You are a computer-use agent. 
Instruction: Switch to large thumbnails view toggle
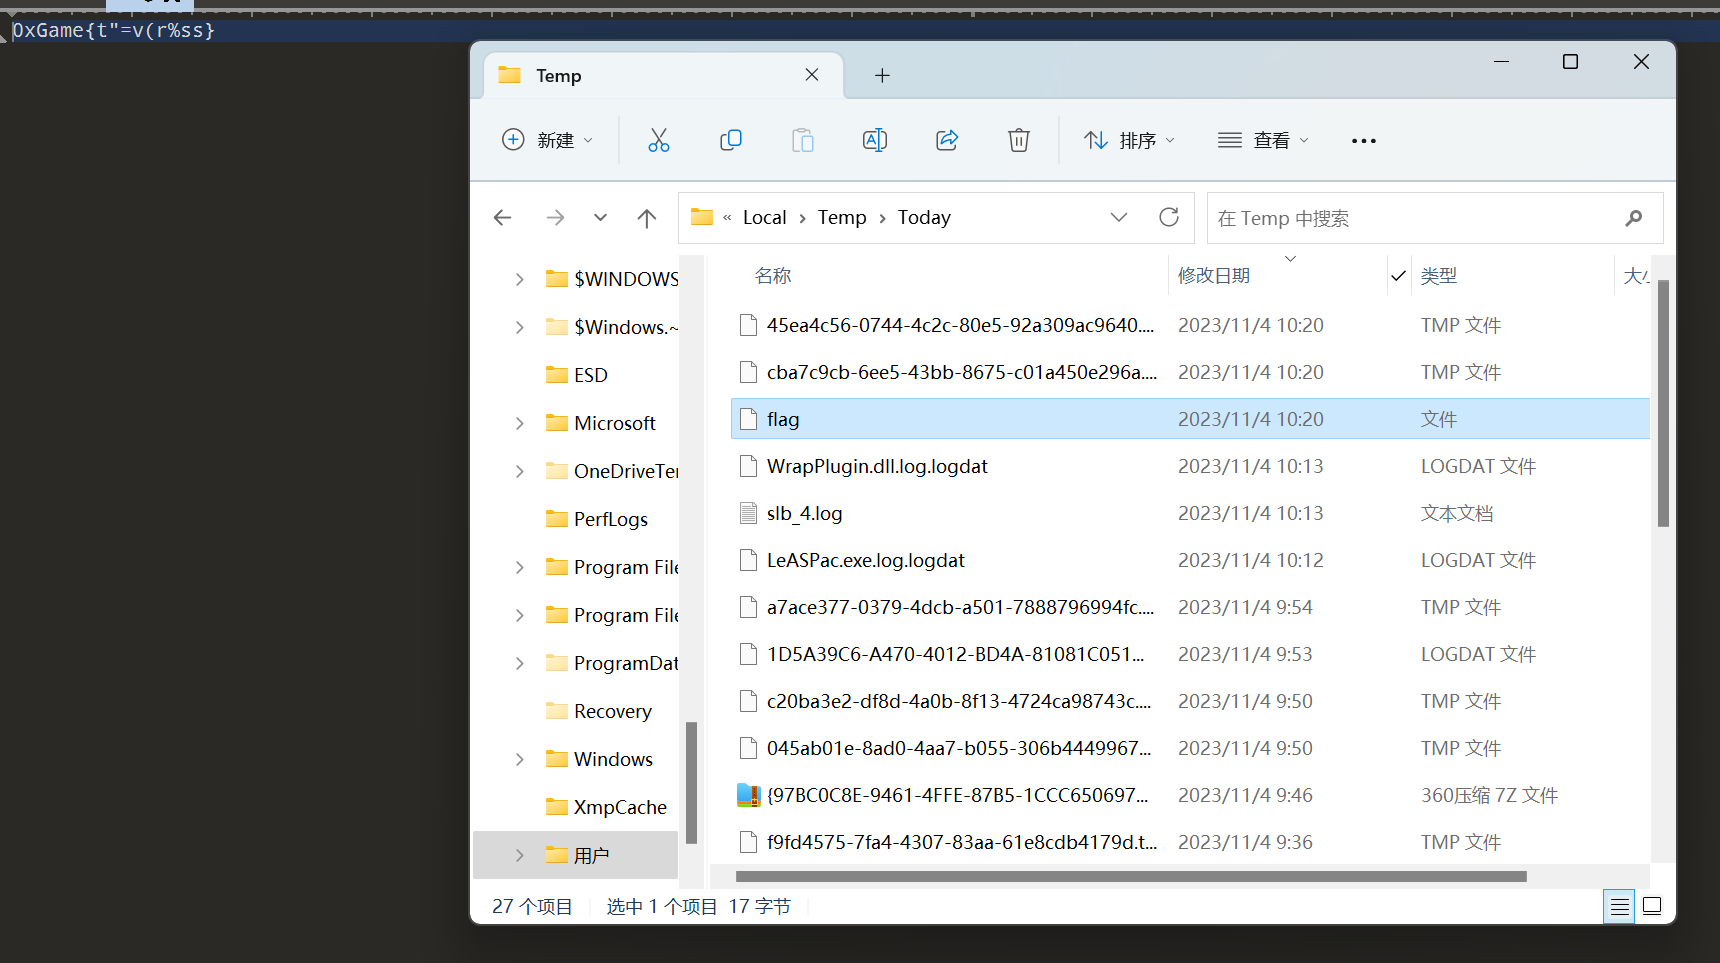[x=1652, y=906]
